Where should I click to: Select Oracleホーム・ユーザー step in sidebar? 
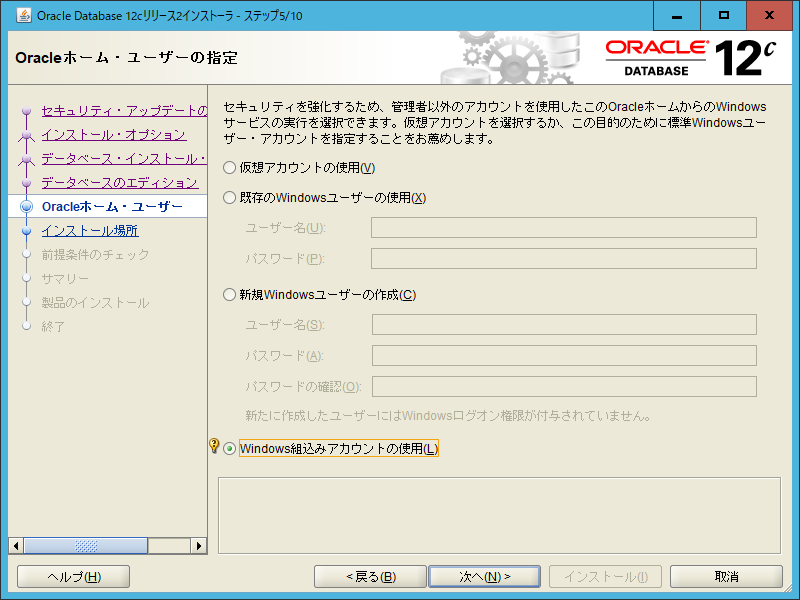tap(112, 207)
